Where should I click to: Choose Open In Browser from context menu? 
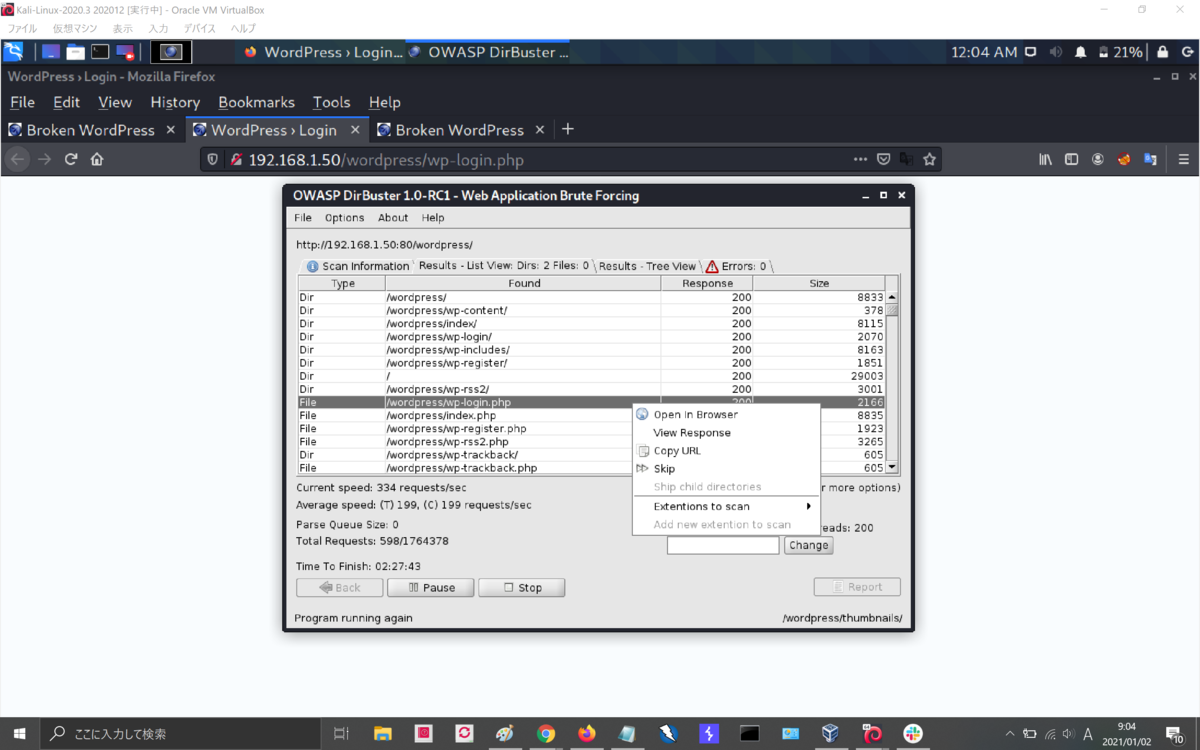click(x=726, y=414)
